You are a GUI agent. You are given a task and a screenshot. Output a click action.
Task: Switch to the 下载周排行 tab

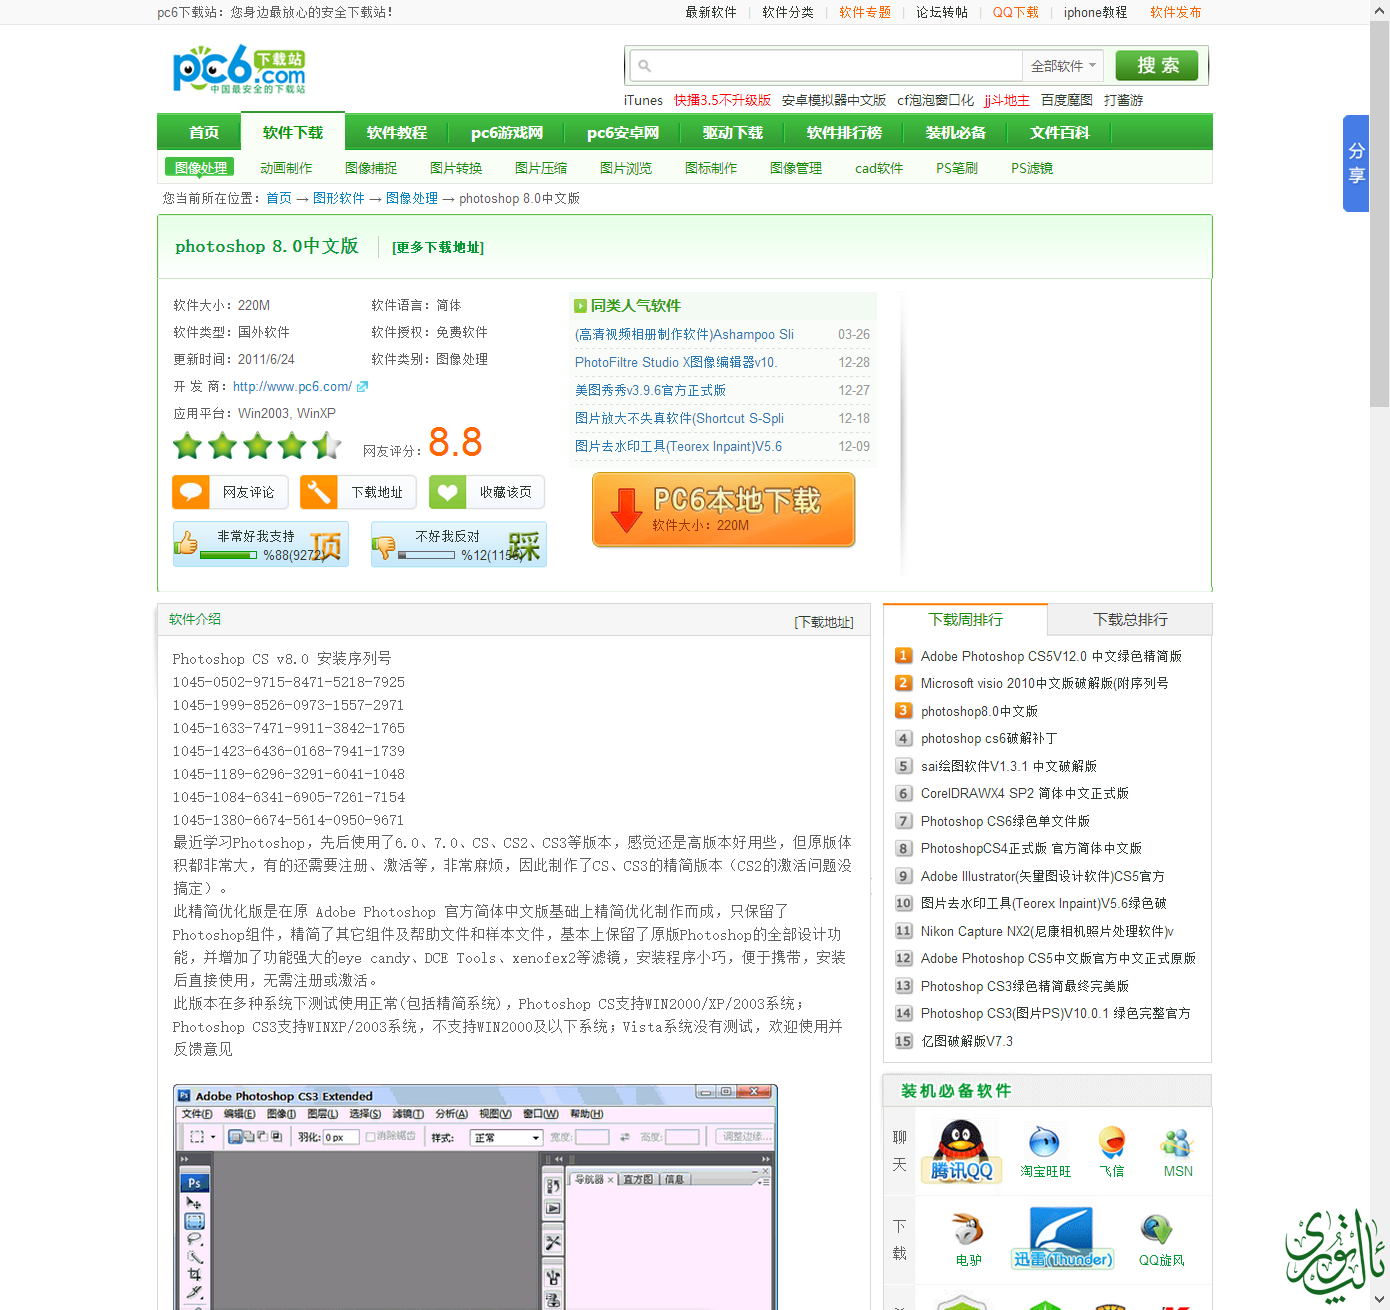coord(965,620)
